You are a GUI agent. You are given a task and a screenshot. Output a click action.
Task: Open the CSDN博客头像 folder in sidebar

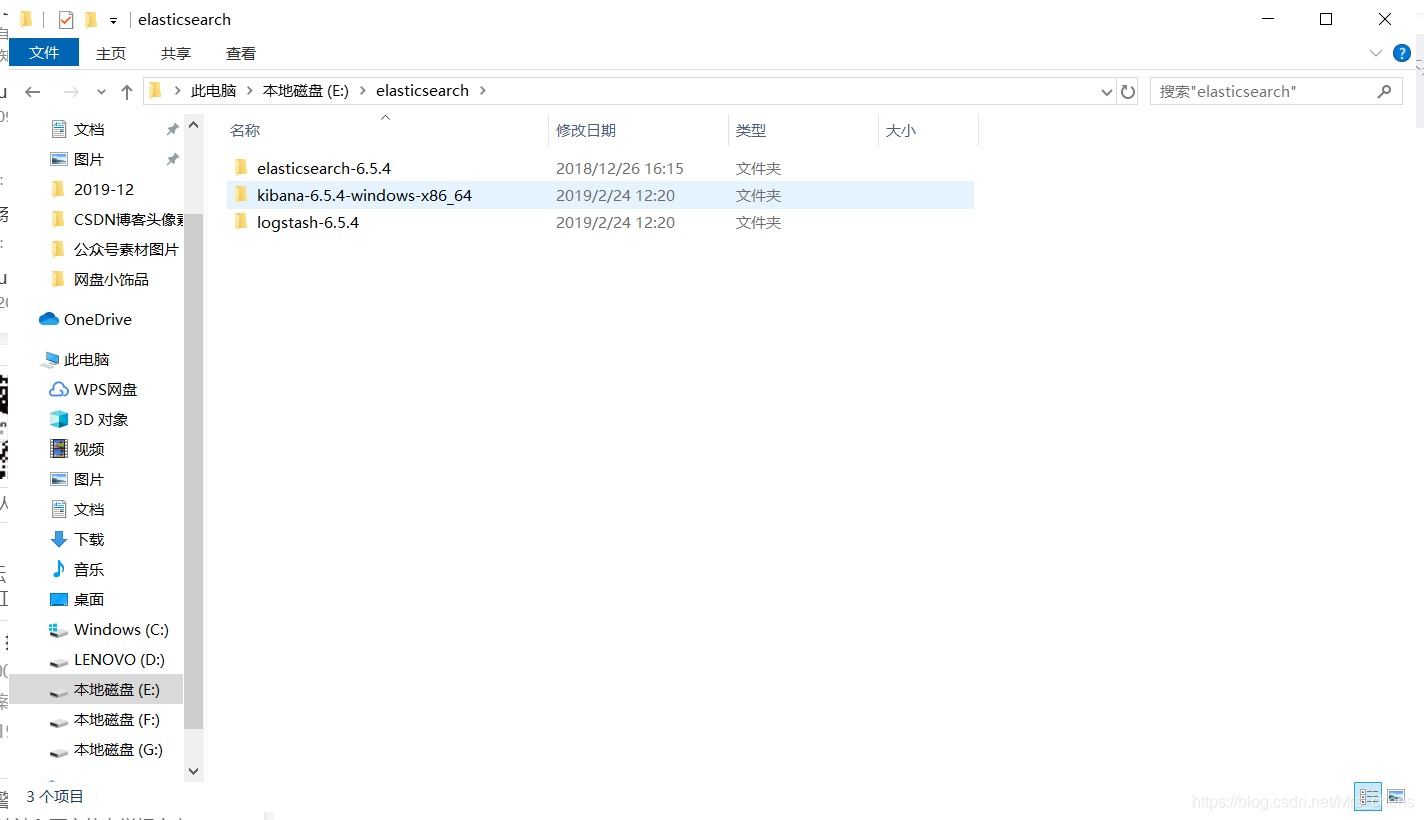128,219
